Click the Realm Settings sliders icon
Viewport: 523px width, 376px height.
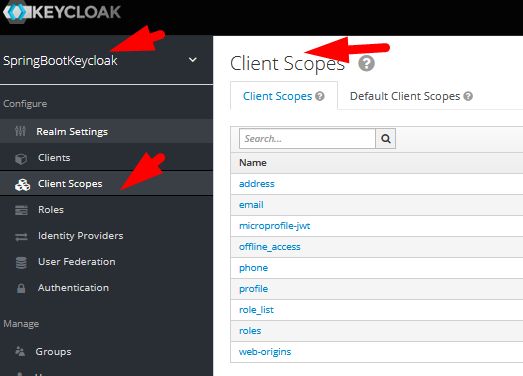[x=20, y=131]
